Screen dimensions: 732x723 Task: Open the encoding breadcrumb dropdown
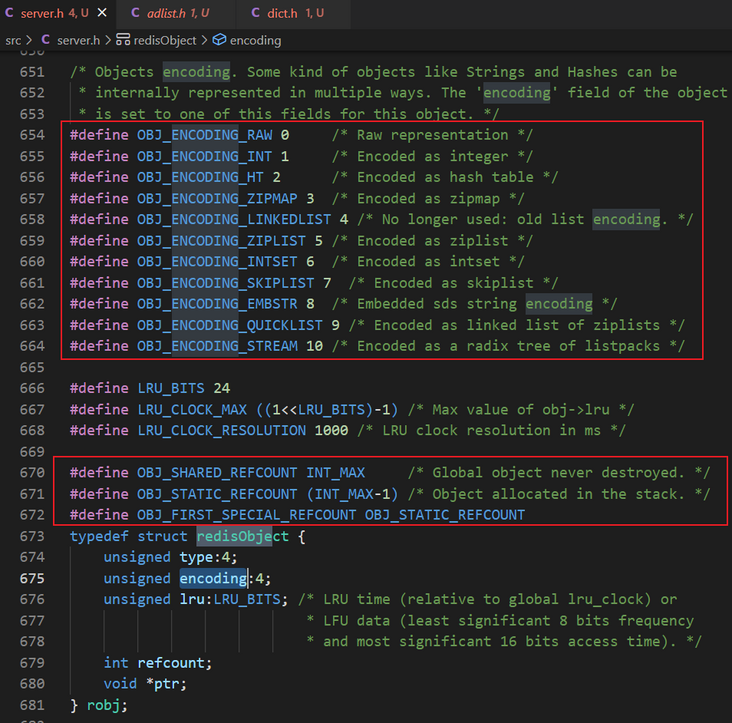pyautogui.click(x=255, y=40)
